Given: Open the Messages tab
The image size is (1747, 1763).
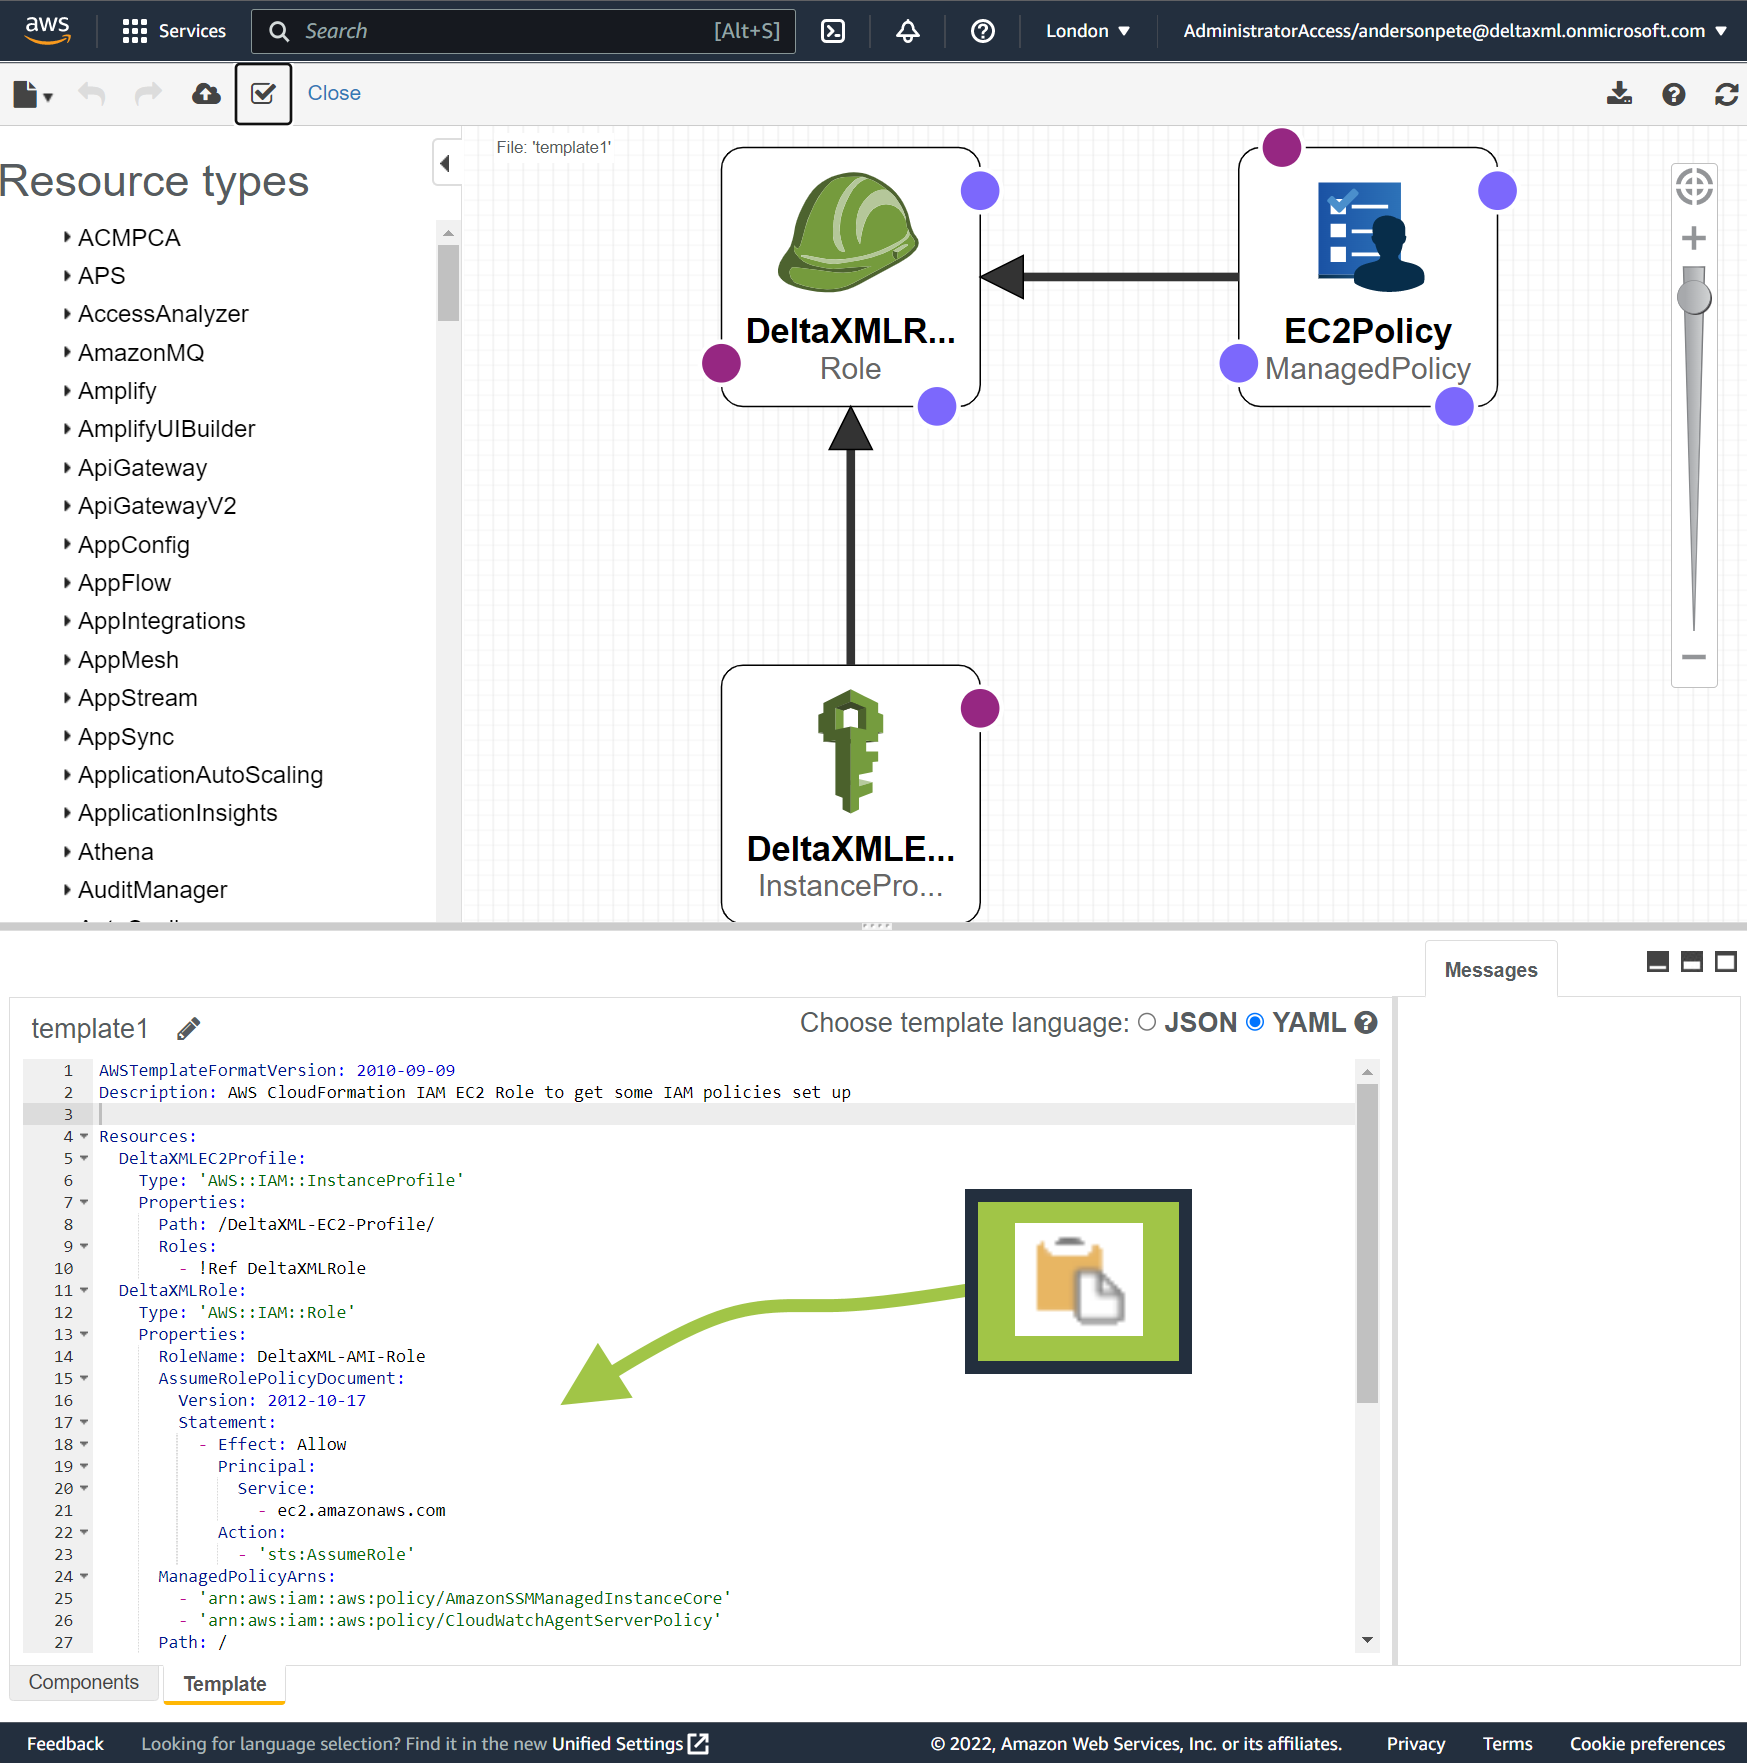Looking at the screenshot, I should pyautogui.click(x=1490, y=970).
